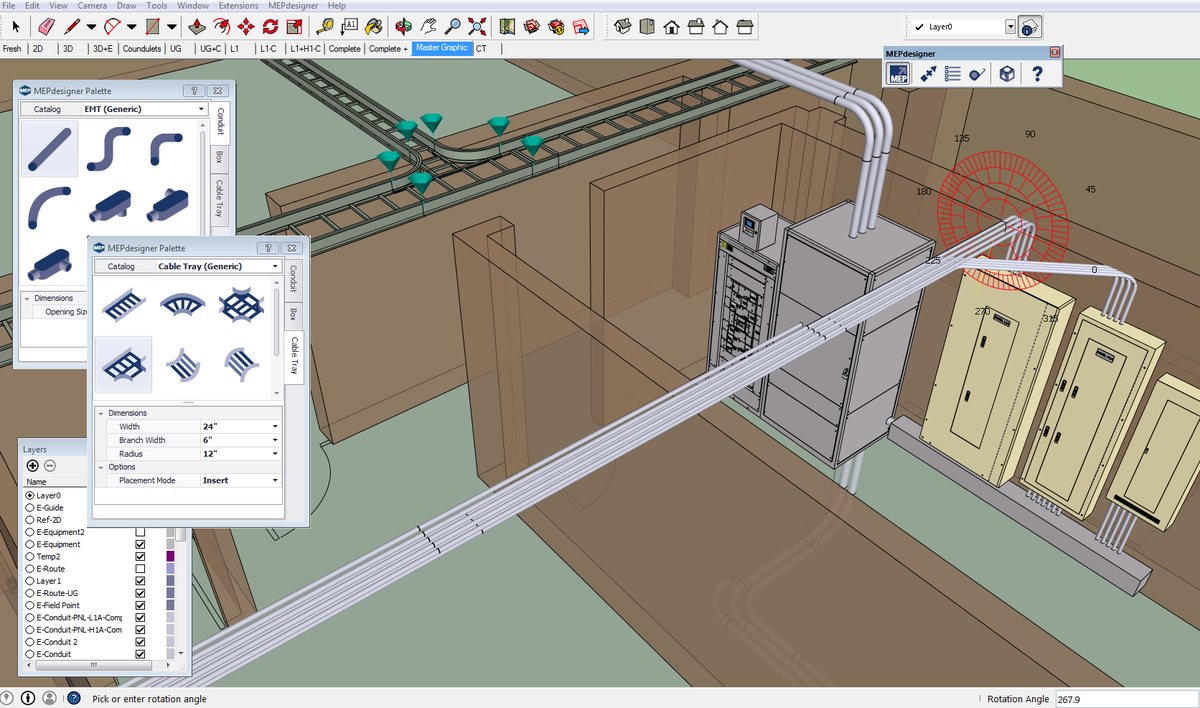Choose the Text label tool
This screenshot has height=708, width=1200.
pos(349,26)
